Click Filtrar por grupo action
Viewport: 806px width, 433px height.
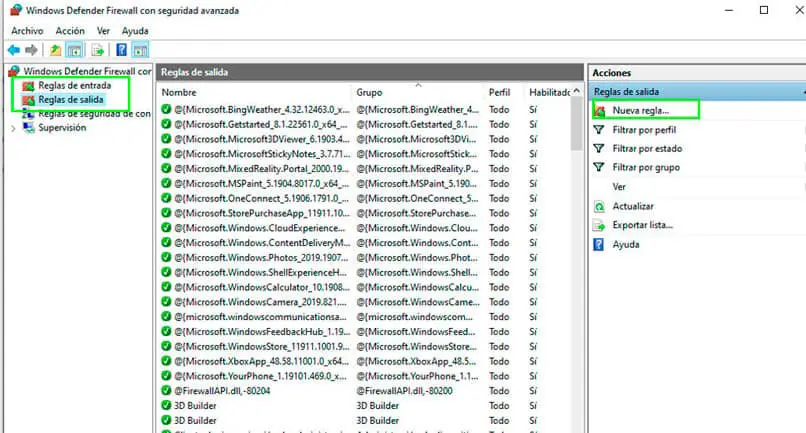pyautogui.click(x=646, y=168)
